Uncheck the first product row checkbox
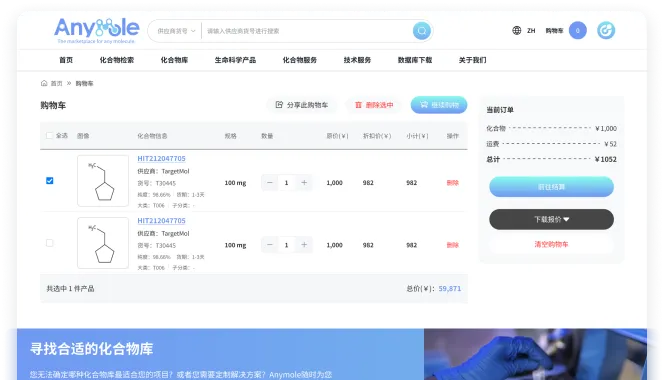664x380 pixels. pos(50,180)
